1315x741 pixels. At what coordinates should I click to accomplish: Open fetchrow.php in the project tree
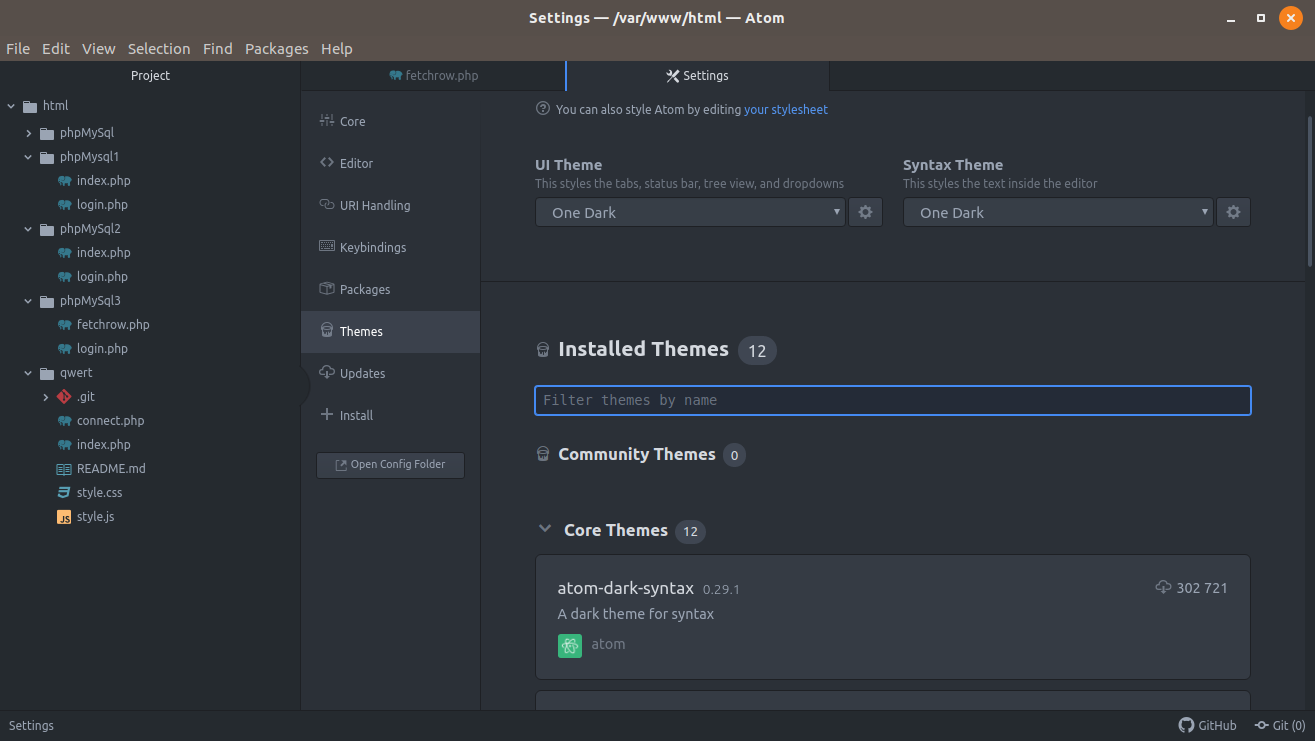click(x=113, y=325)
